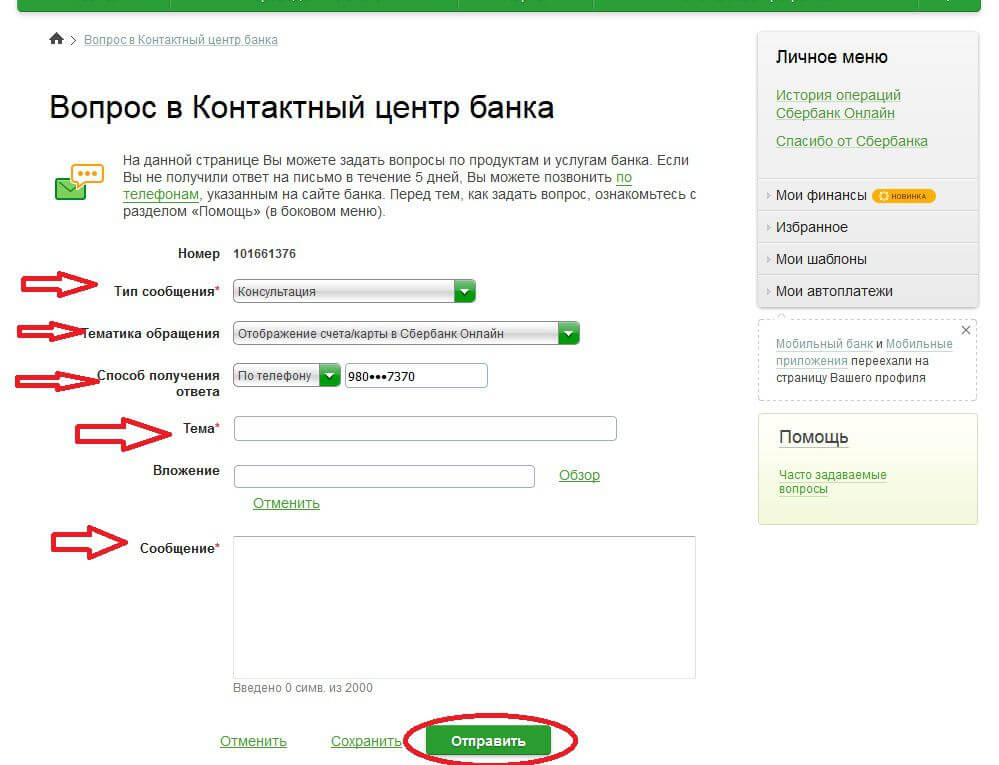This screenshot has width=999, height=765.
Task: Open the 'По телефону' reply method dropdown
Action: [x=287, y=376]
